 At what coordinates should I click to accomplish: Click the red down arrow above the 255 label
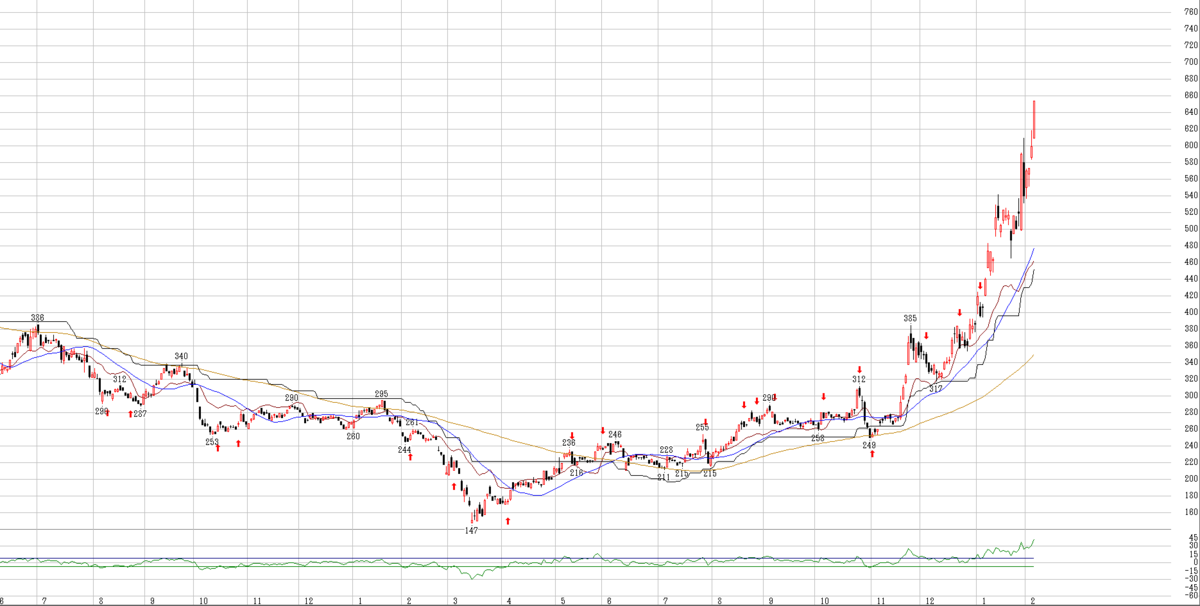[x=706, y=420]
